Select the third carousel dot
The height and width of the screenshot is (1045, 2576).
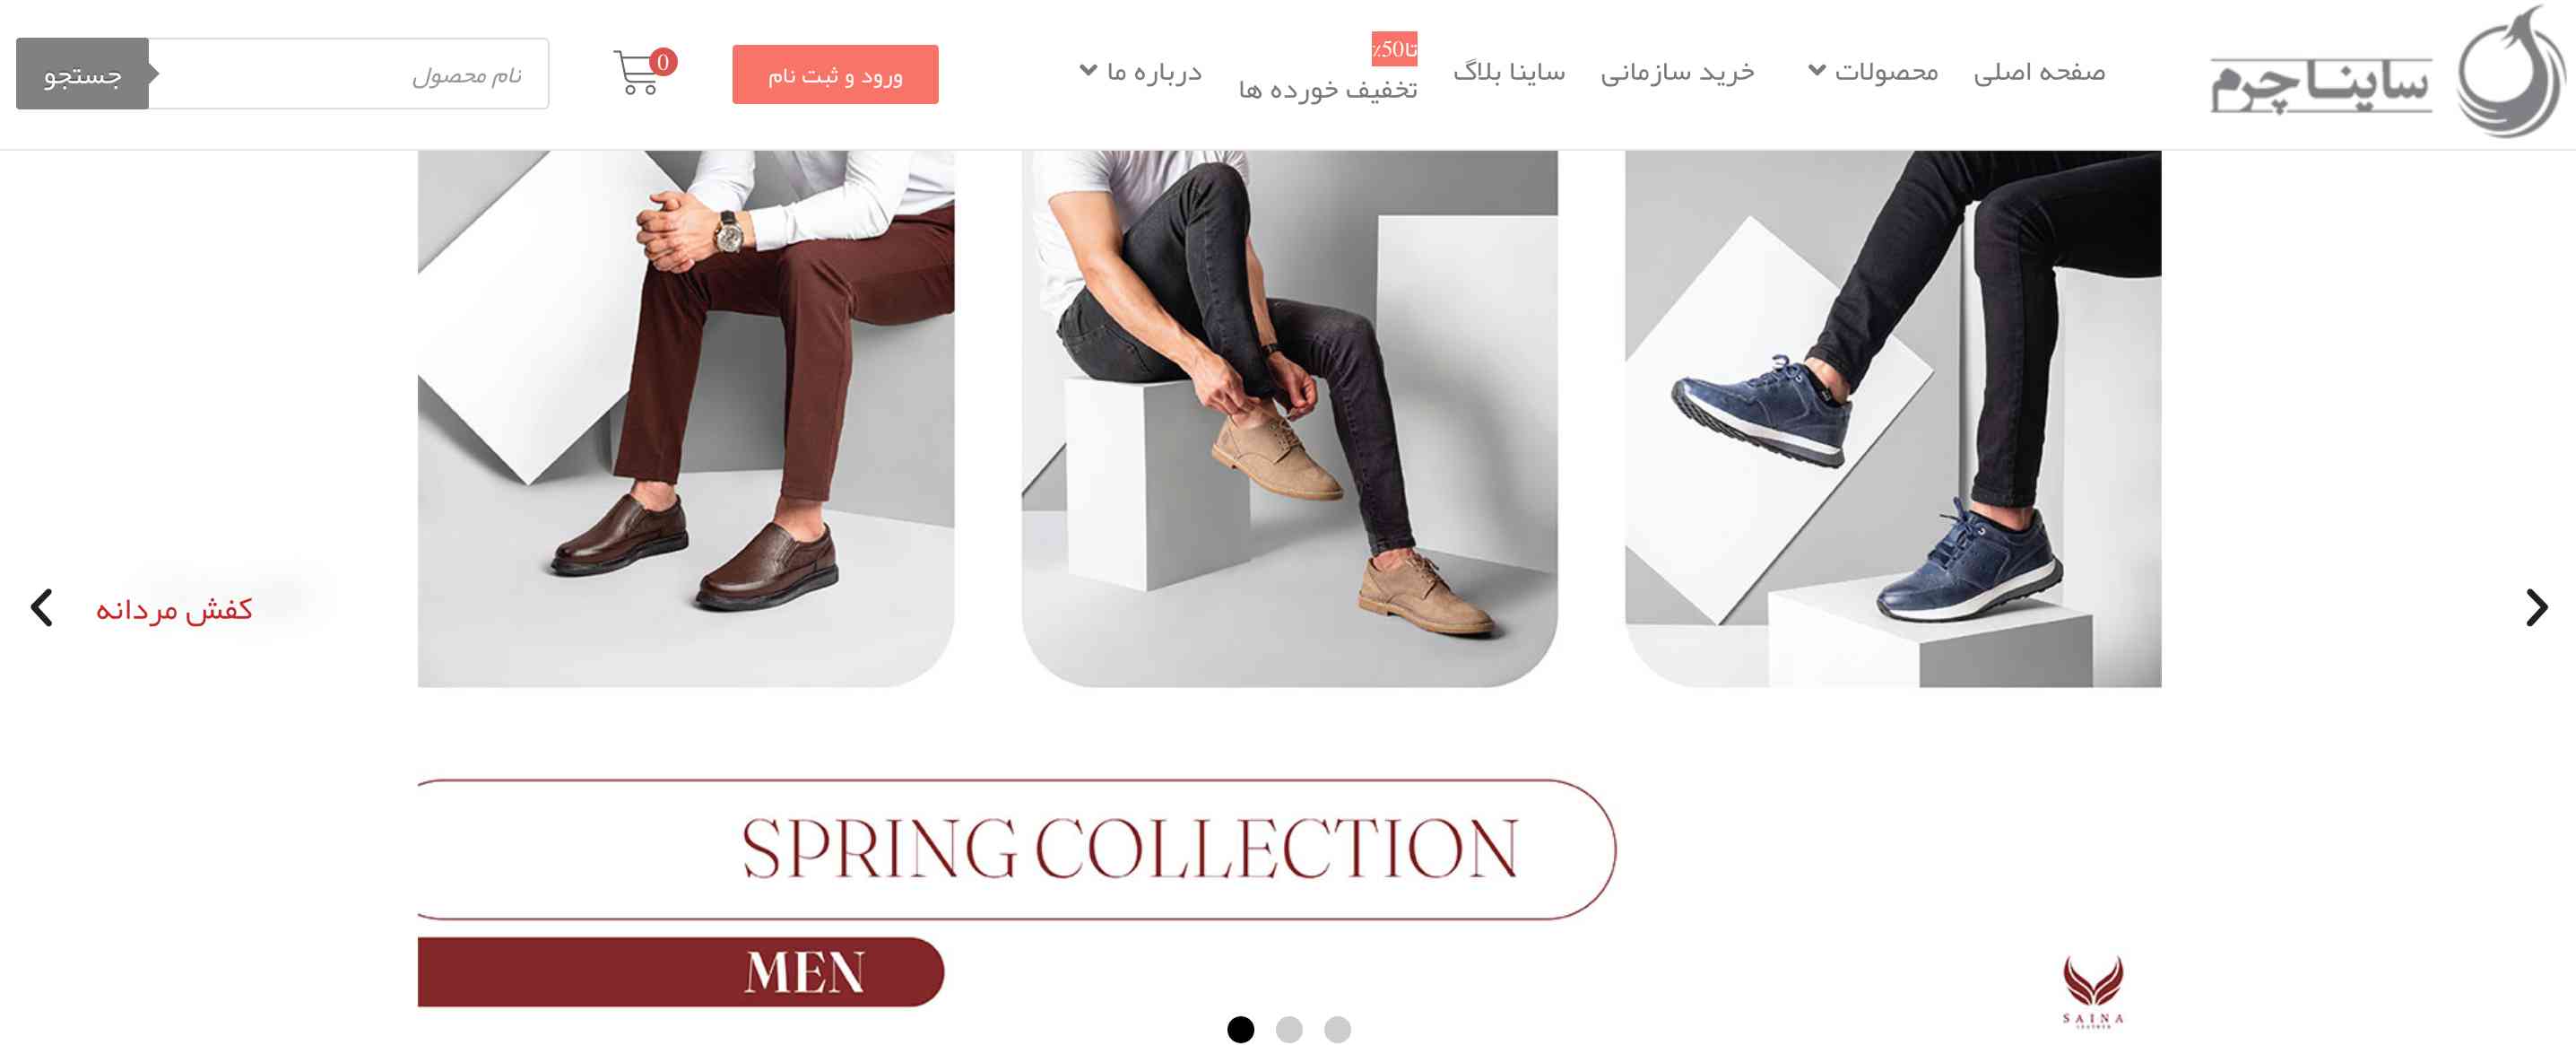(1337, 1029)
